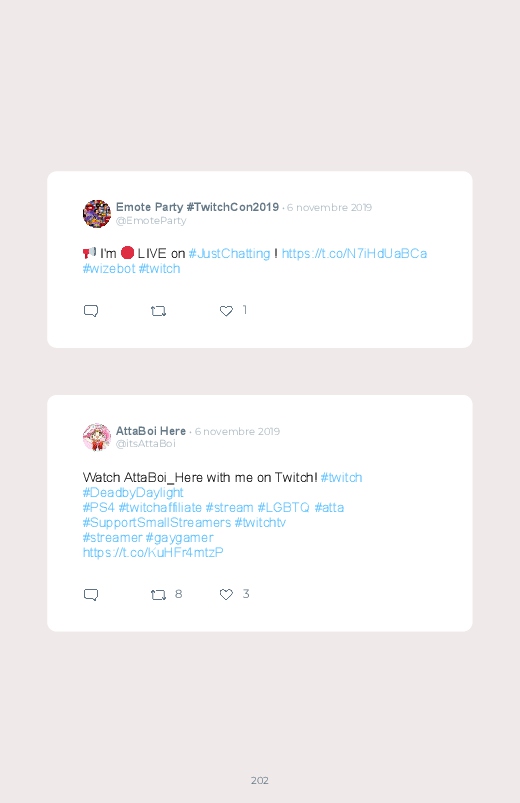Click retweet icon on Emote Party tweet
Screen dimensions: 520x803
(x=158, y=311)
